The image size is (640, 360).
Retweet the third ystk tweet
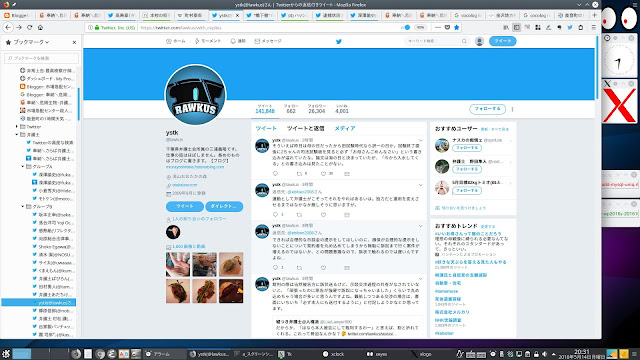pos(299,268)
